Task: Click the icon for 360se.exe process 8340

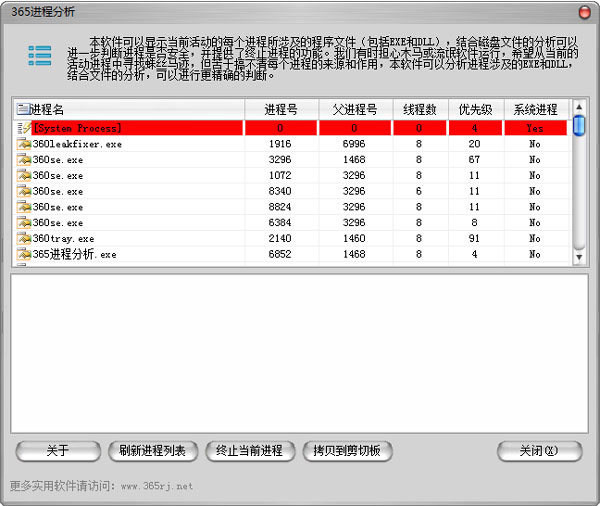Action: [x=24, y=191]
